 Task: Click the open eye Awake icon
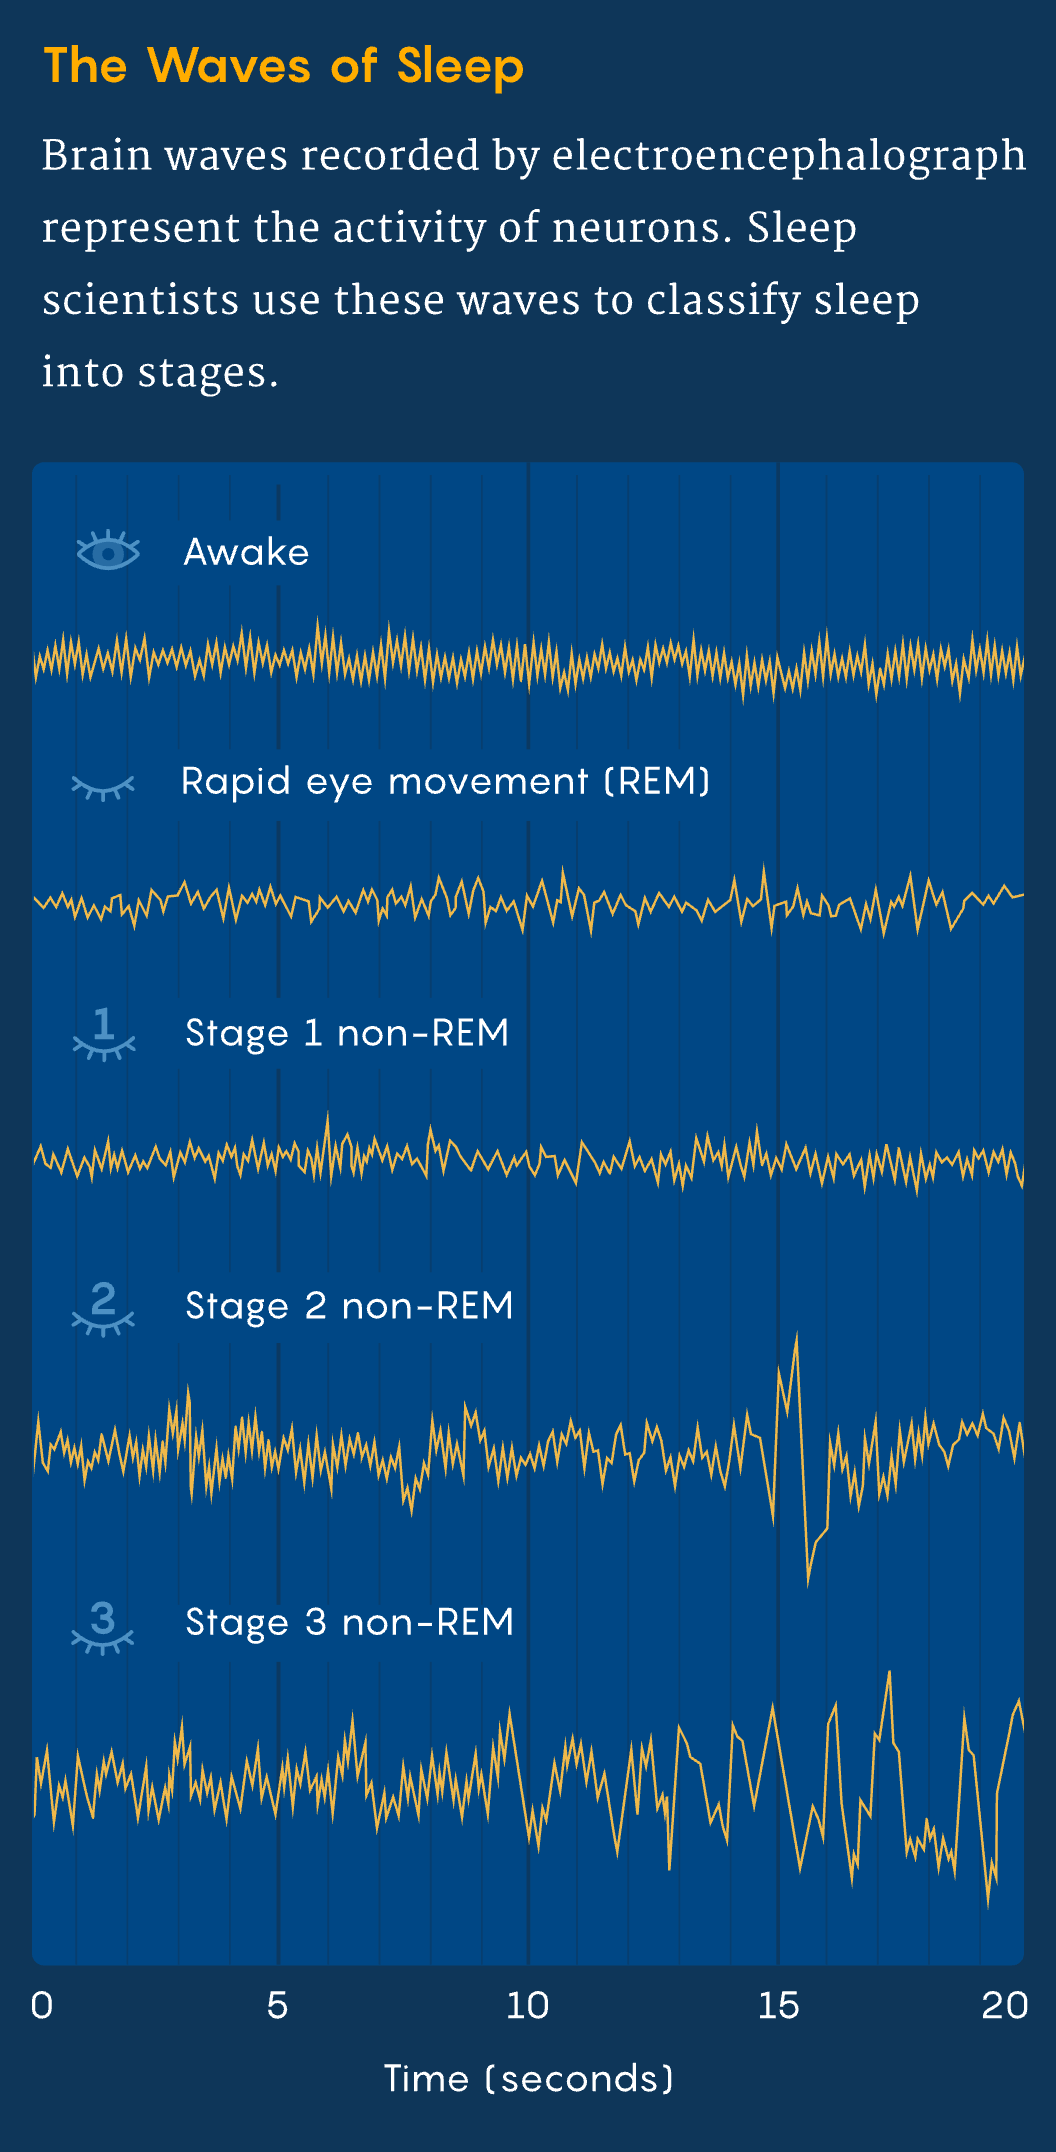108,551
